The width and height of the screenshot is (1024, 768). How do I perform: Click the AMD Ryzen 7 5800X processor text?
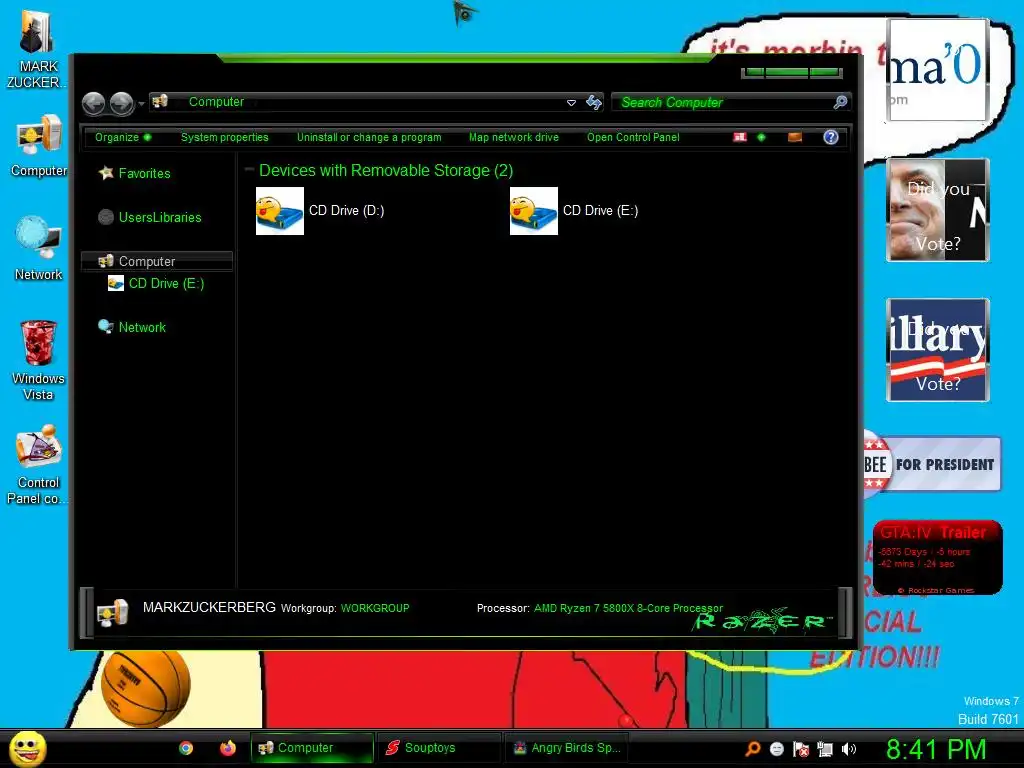(628, 608)
